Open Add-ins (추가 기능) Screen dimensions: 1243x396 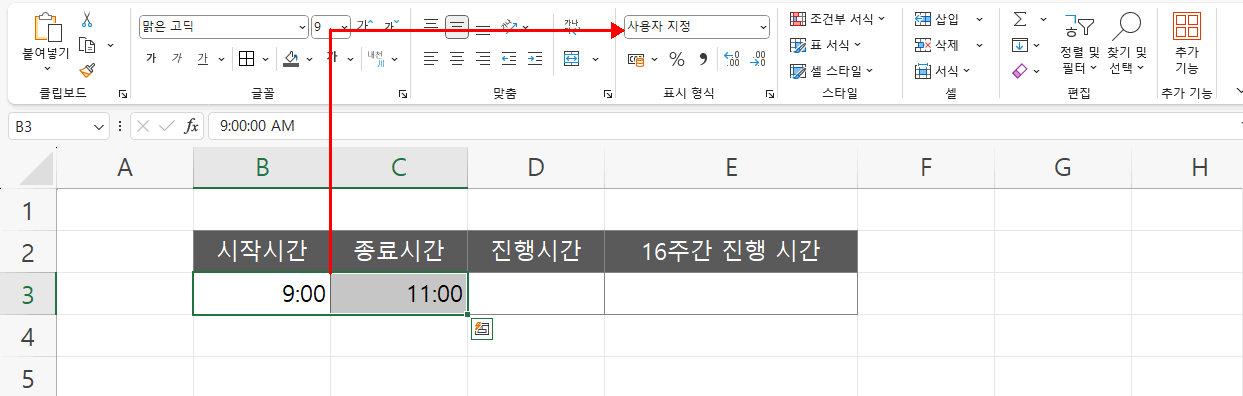(1187, 43)
